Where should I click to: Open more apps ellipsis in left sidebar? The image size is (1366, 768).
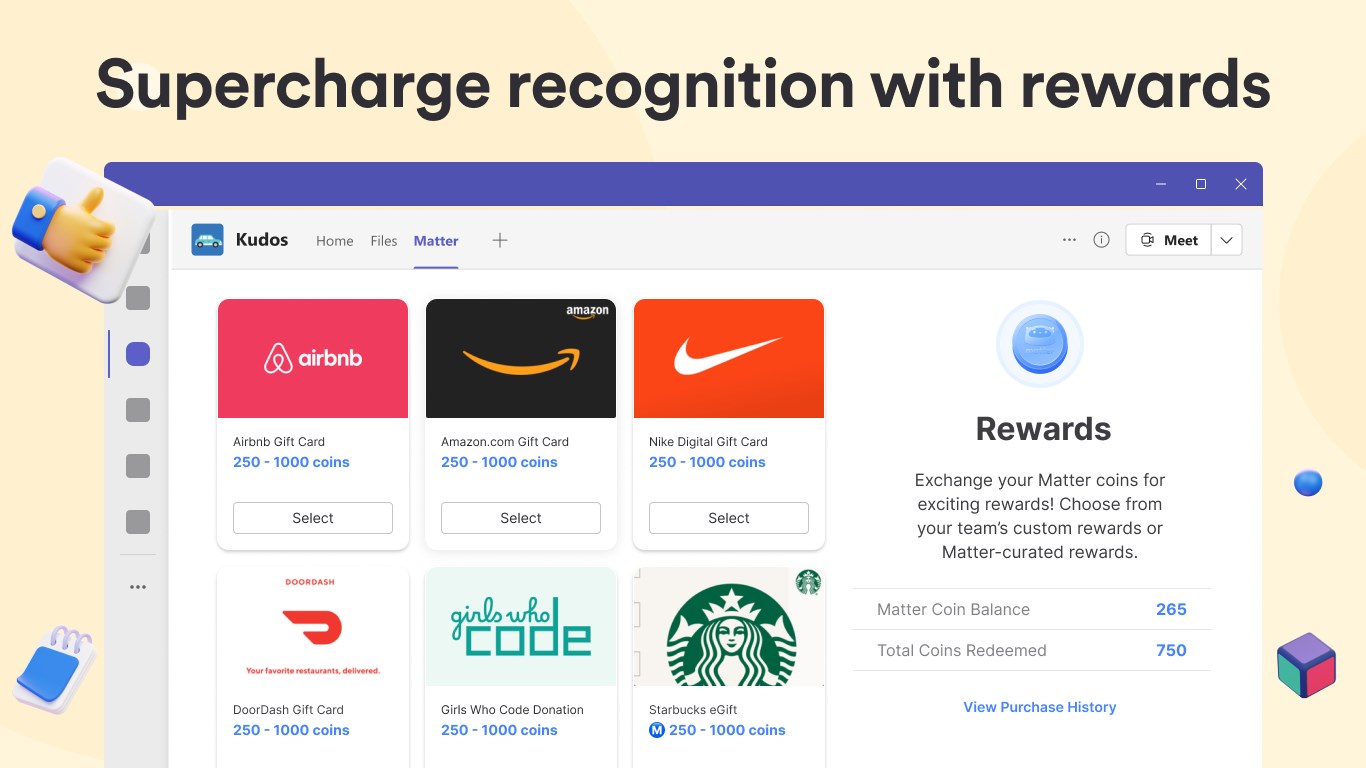click(x=138, y=587)
